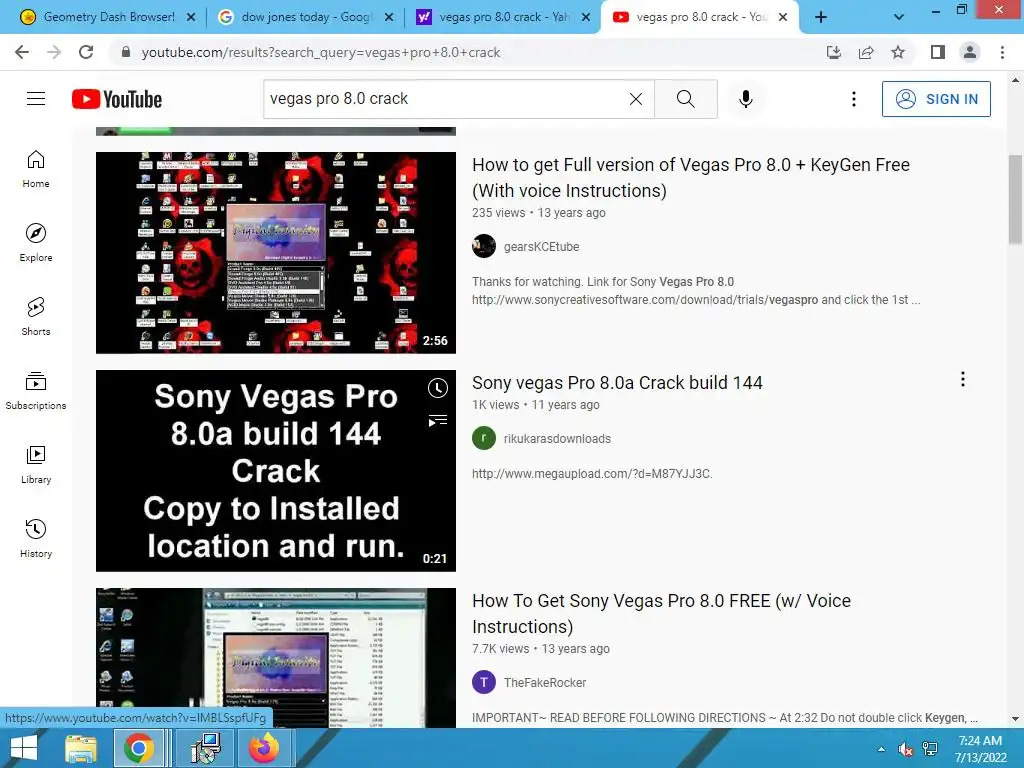Open 'How to get Full version of Vegas Pro 8.0' title
The image size is (1024, 768).
691,178
